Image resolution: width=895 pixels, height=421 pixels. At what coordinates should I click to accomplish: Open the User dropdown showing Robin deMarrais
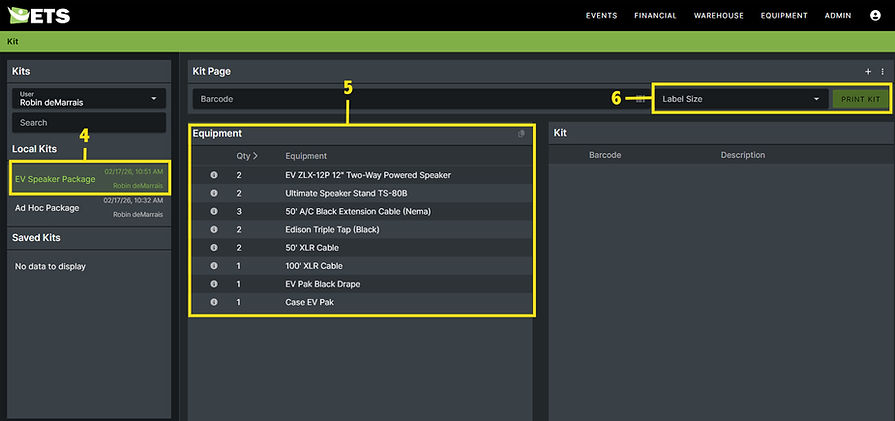(89, 99)
